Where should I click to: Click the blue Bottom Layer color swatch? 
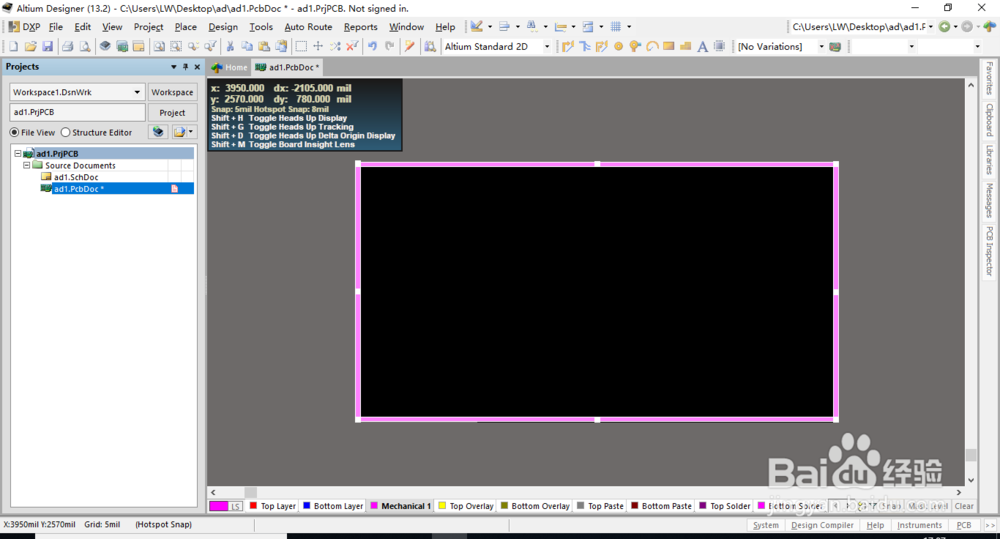[x=307, y=506]
